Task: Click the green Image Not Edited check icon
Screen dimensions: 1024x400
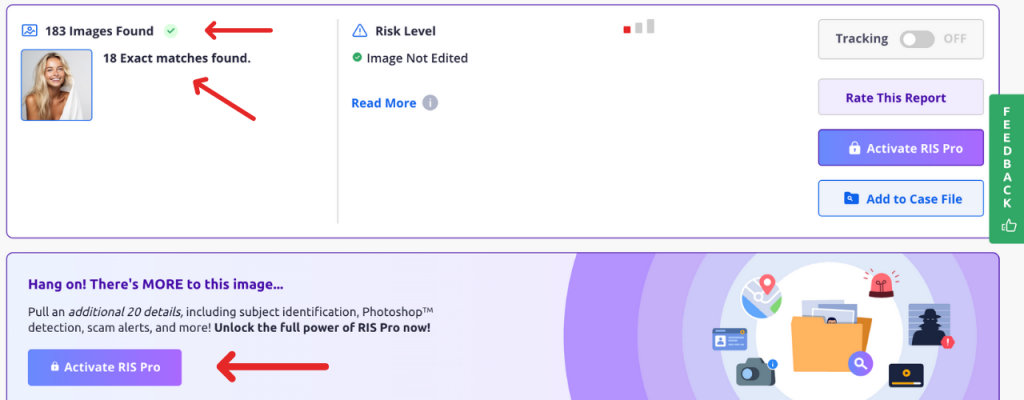Action: [x=357, y=58]
